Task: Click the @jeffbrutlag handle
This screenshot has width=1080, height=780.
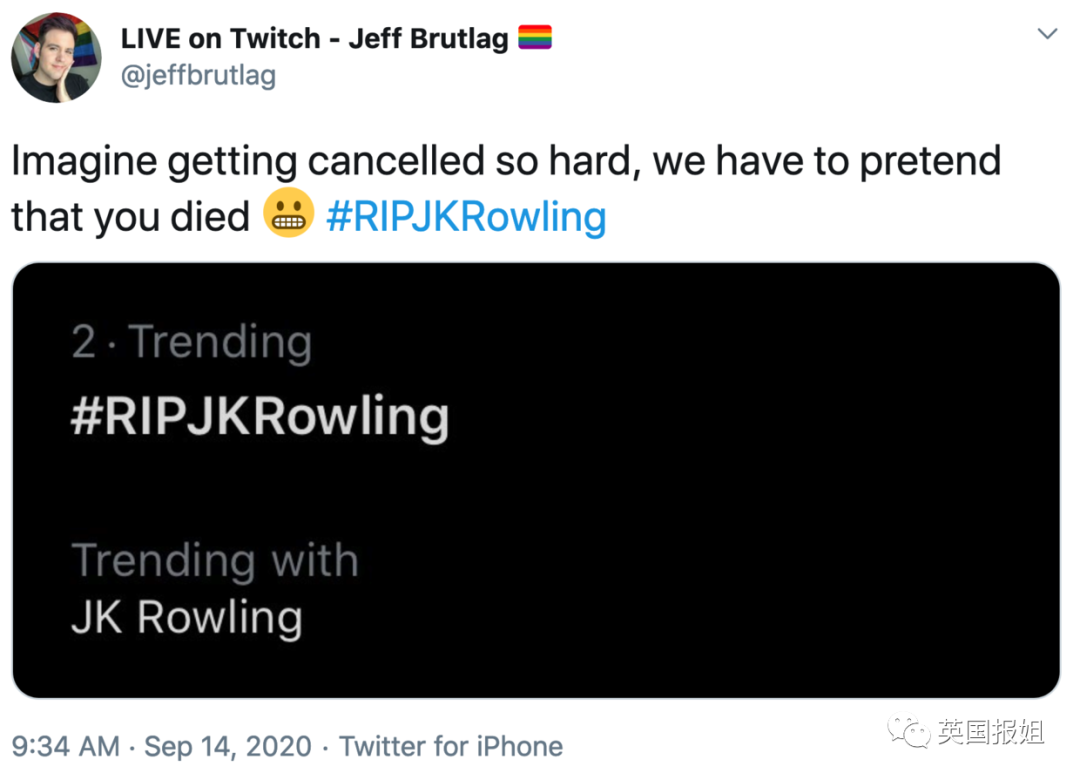Action: [x=198, y=75]
